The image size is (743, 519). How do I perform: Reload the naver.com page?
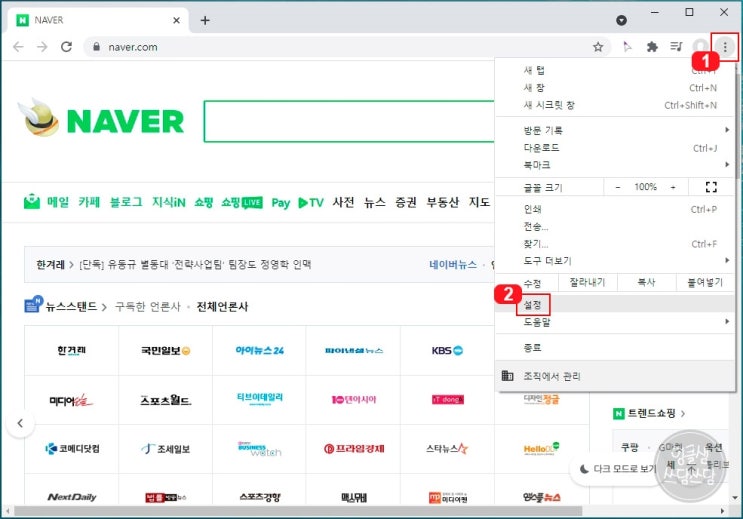pyautogui.click(x=66, y=47)
